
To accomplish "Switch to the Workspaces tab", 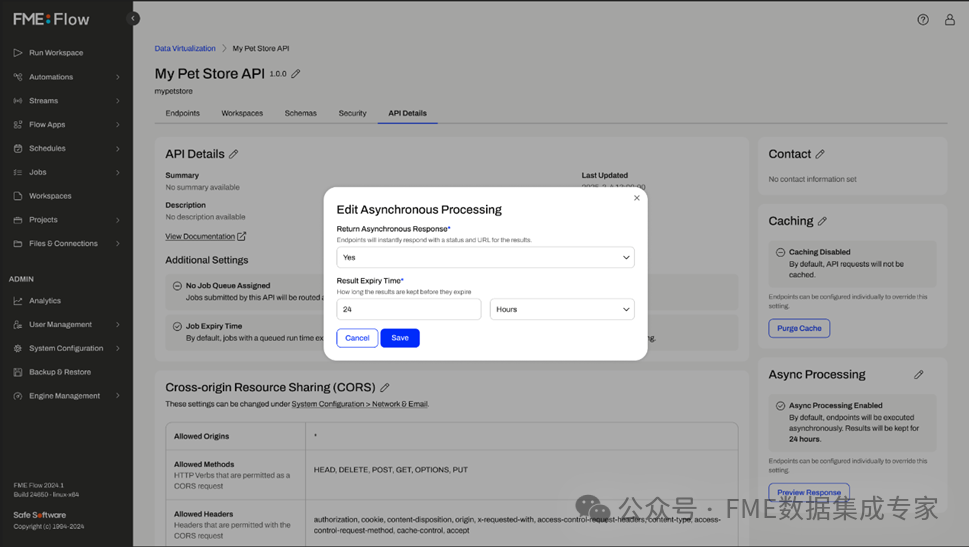I will coord(242,113).
